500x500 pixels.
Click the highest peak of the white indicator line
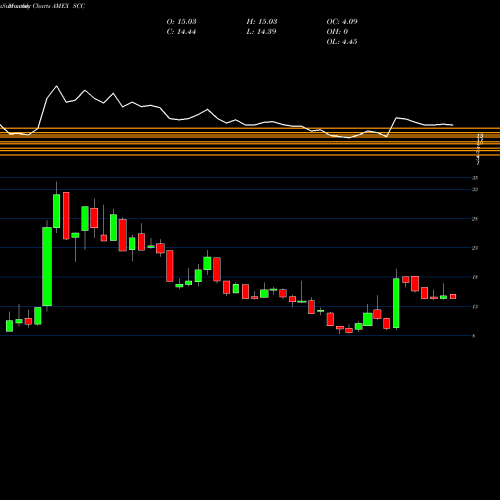coord(56,86)
